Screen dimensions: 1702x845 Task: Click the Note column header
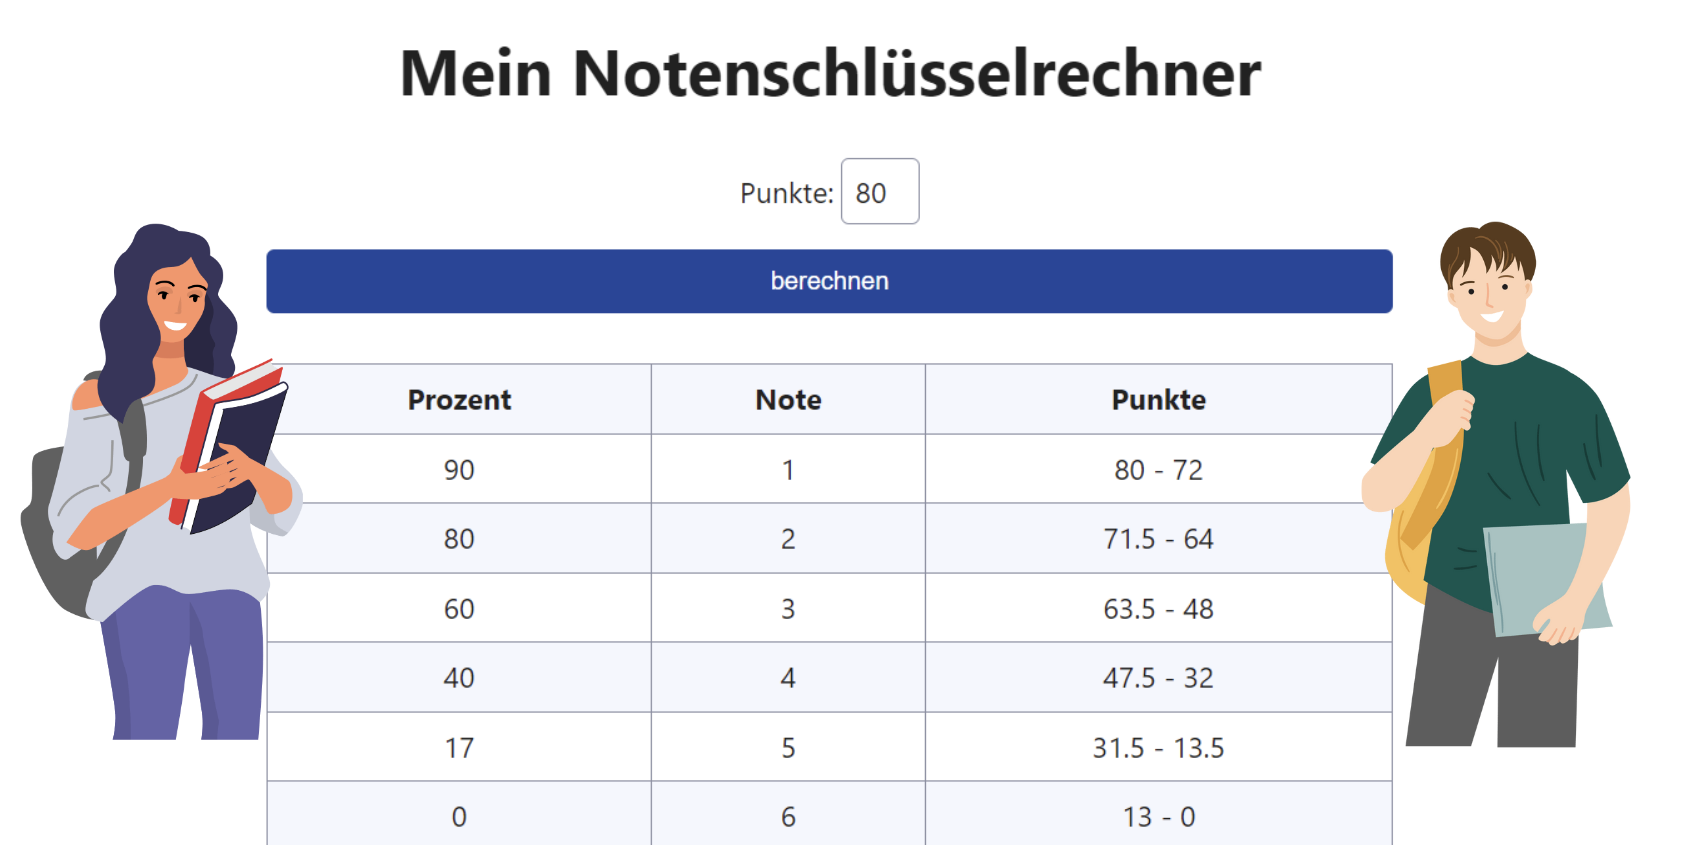788,399
